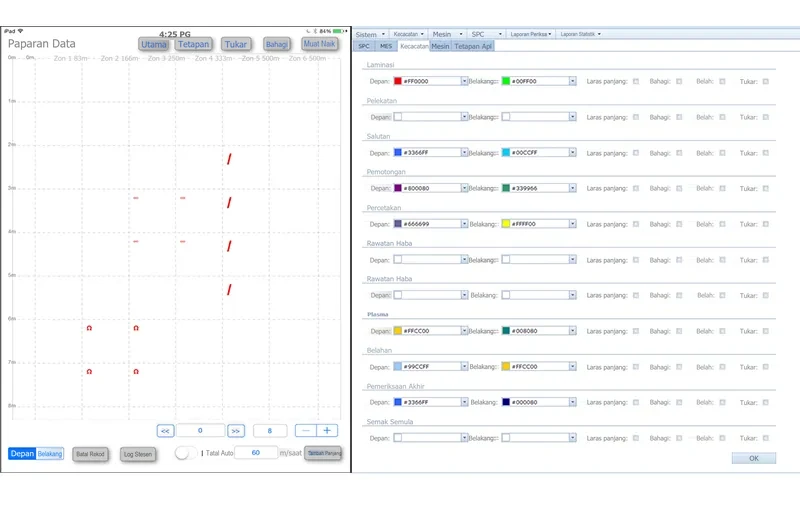Click the battery indicator in the iPad status bar
This screenshot has height=510, width=800.
click(337, 31)
